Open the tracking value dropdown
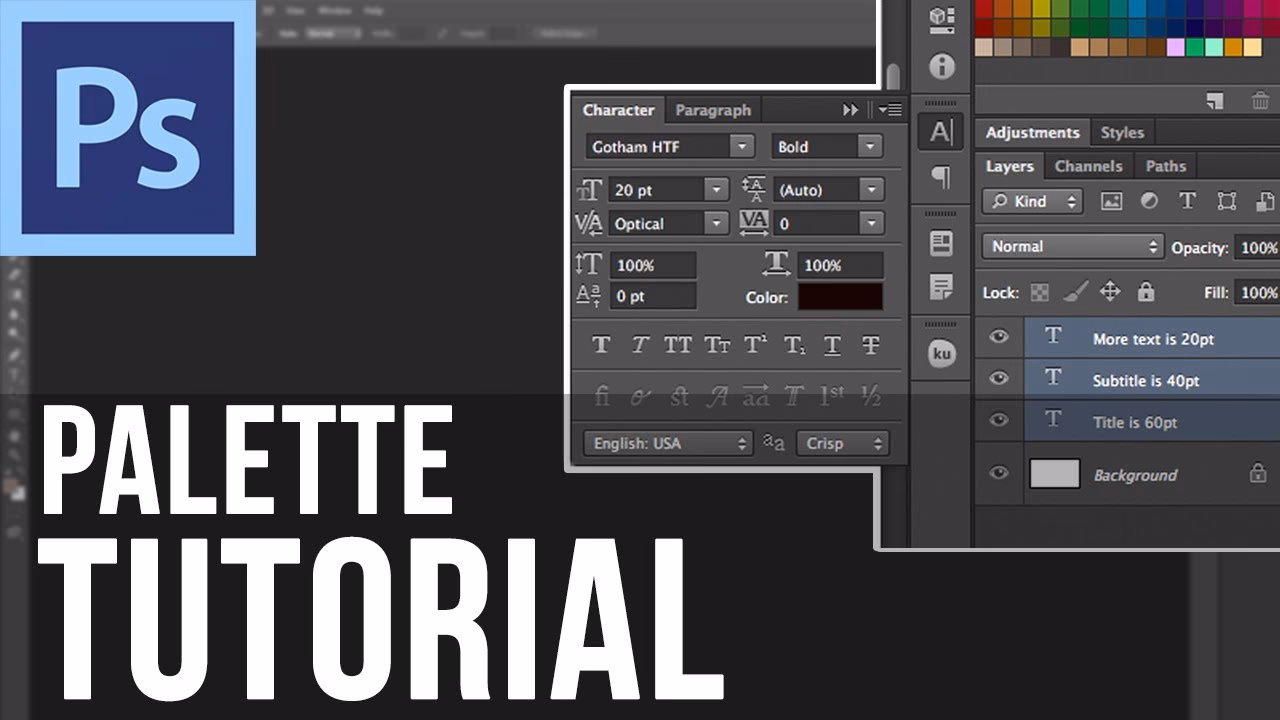The height and width of the screenshot is (720, 1280). point(872,223)
